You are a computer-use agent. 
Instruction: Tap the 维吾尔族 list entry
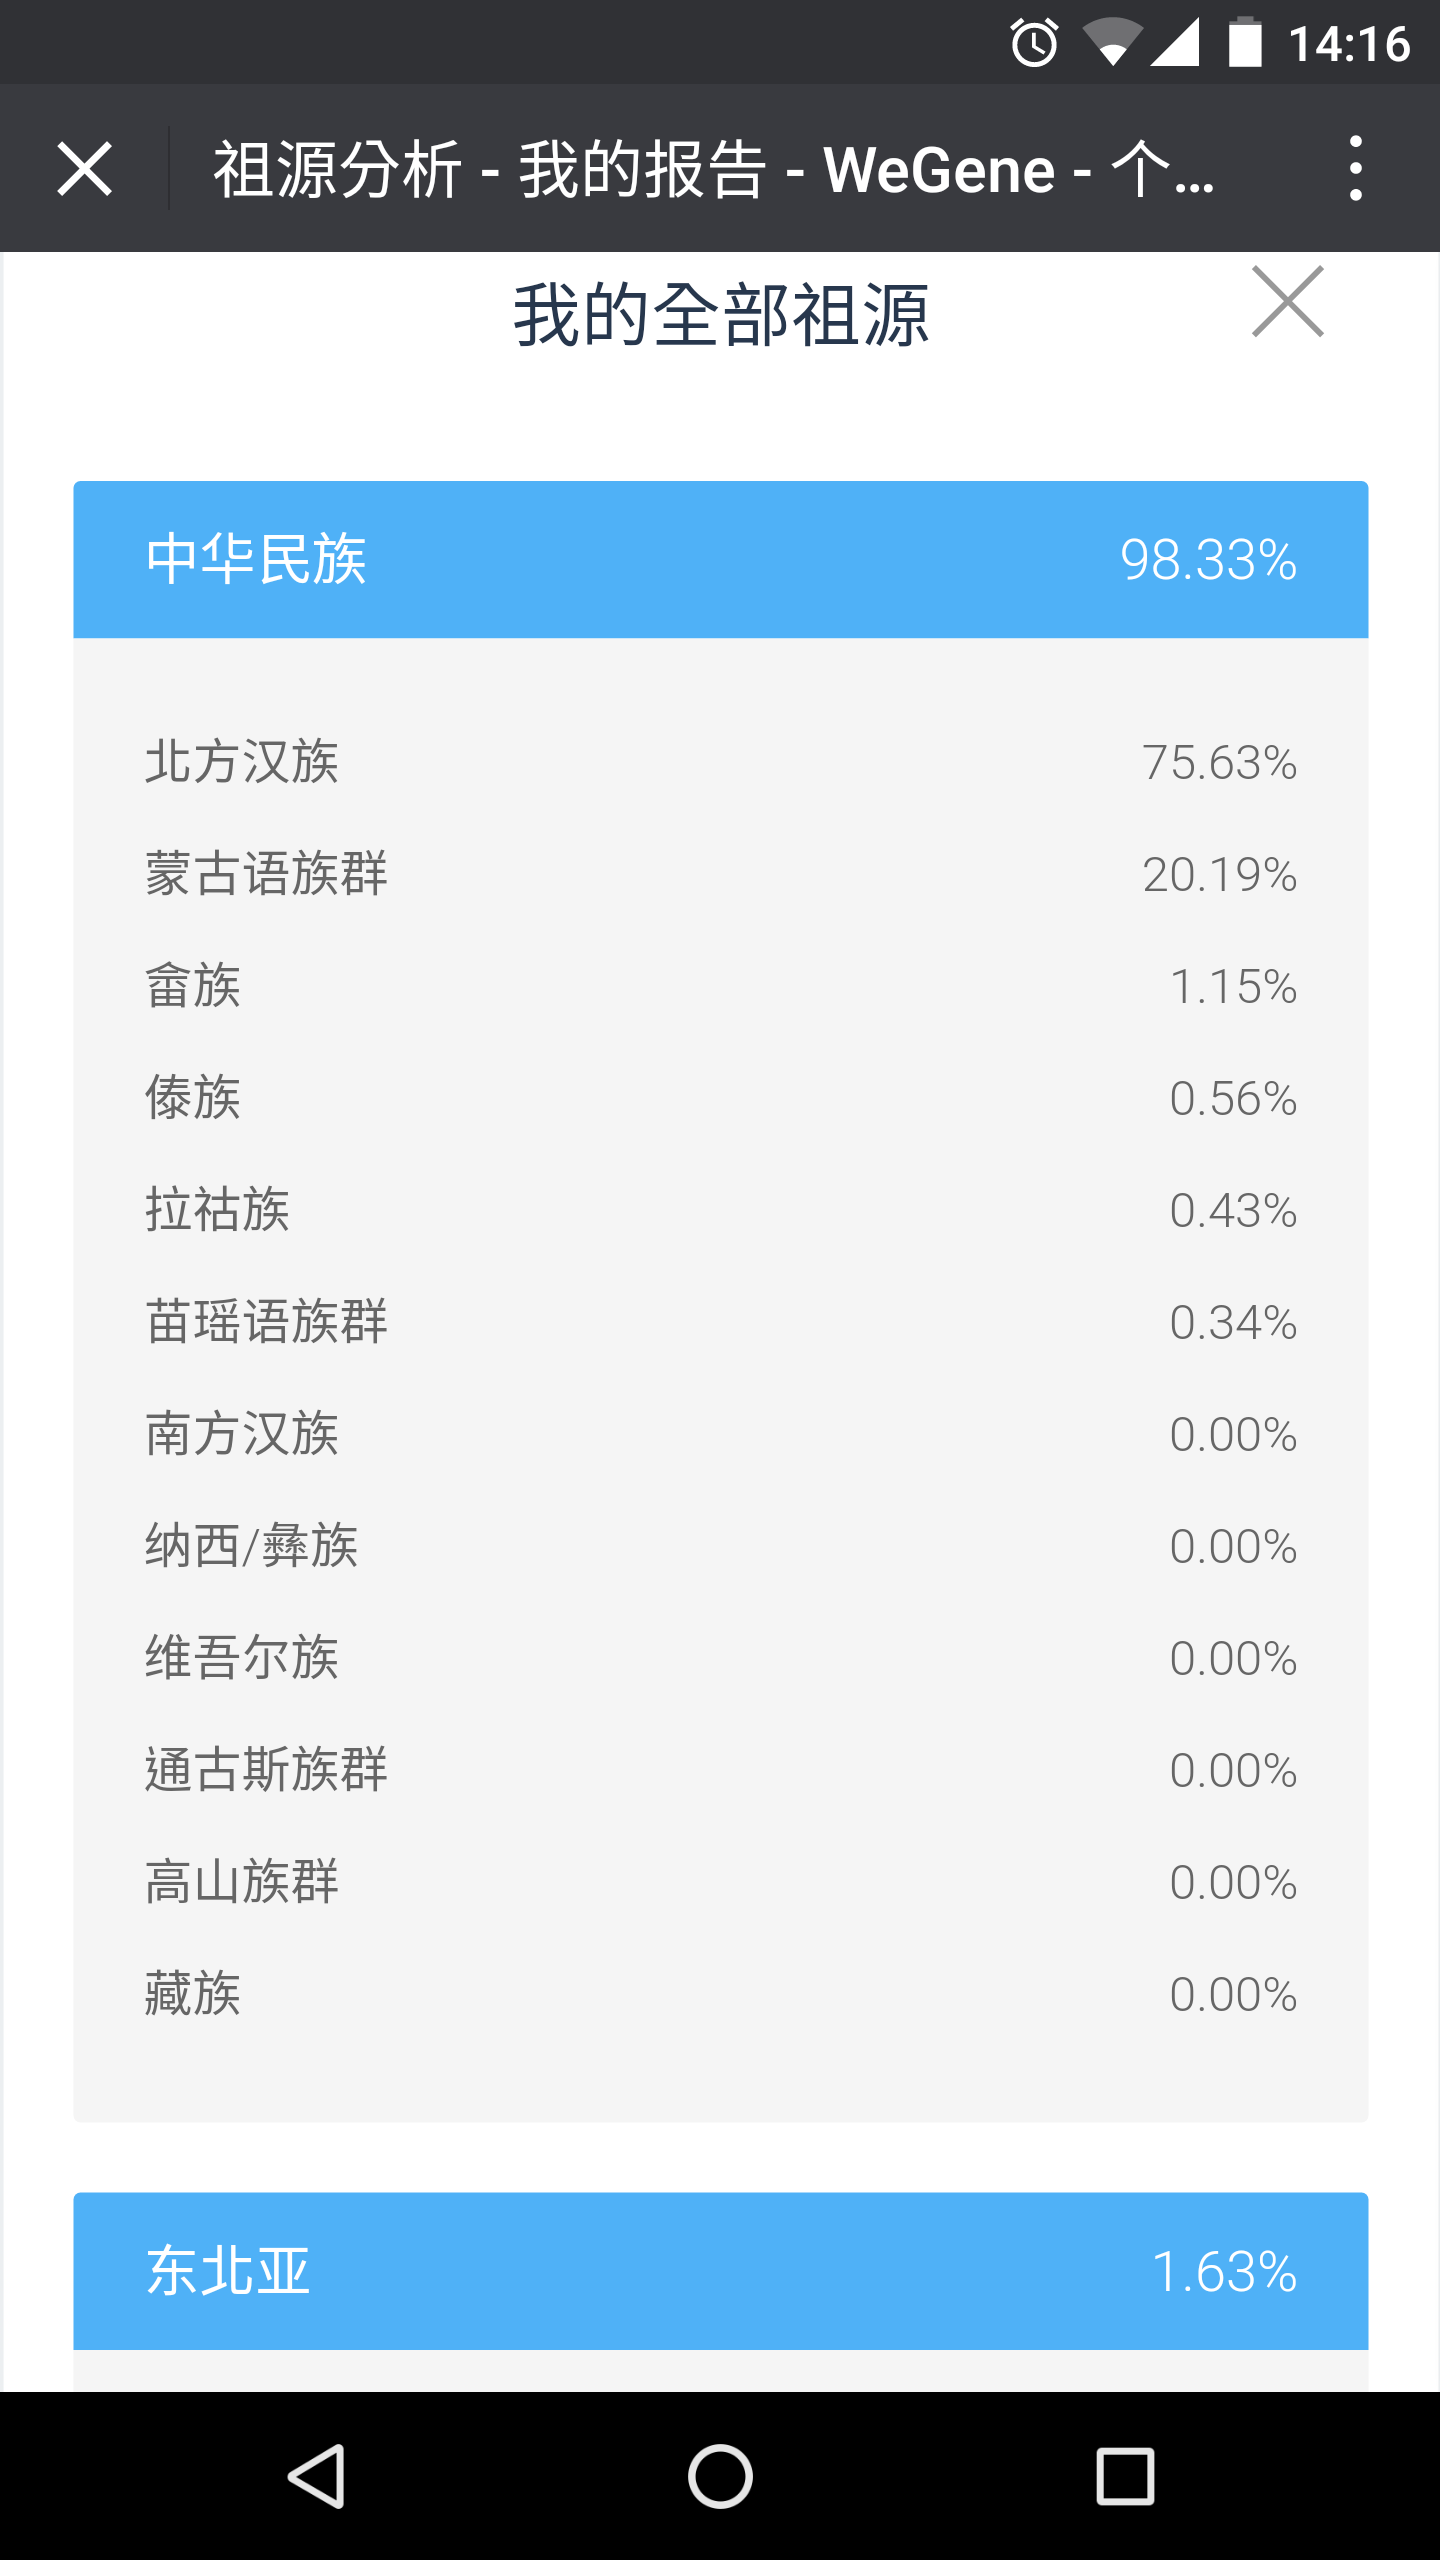(720, 1658)
